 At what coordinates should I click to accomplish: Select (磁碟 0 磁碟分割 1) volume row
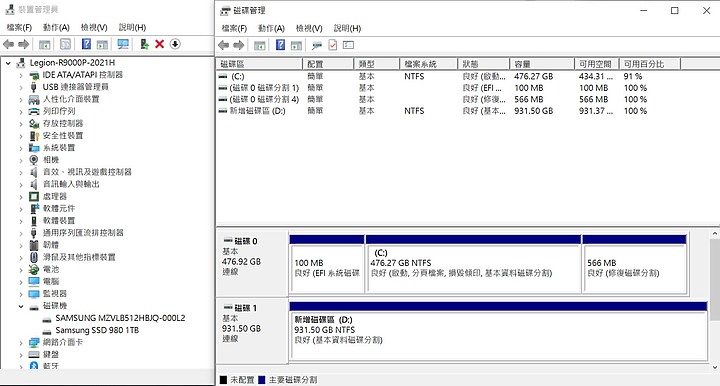[432, 88]
